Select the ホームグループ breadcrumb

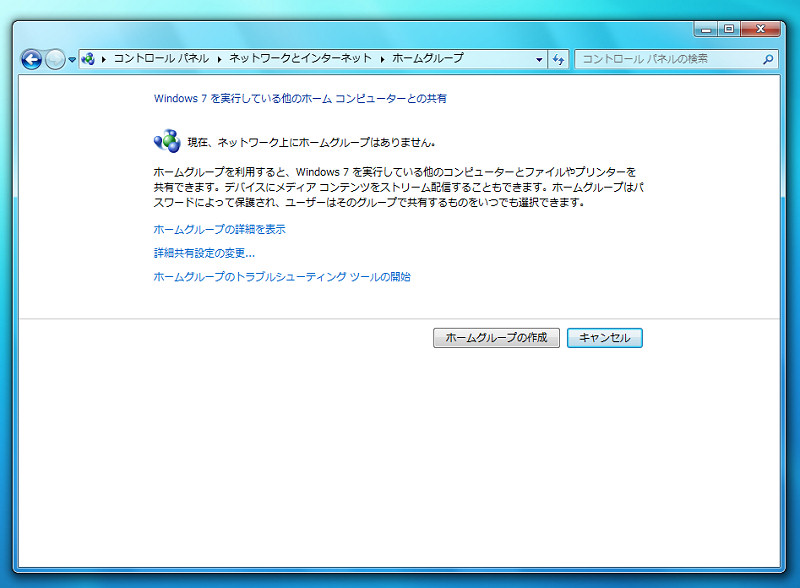pyautogui.click(x=428, y=59)
